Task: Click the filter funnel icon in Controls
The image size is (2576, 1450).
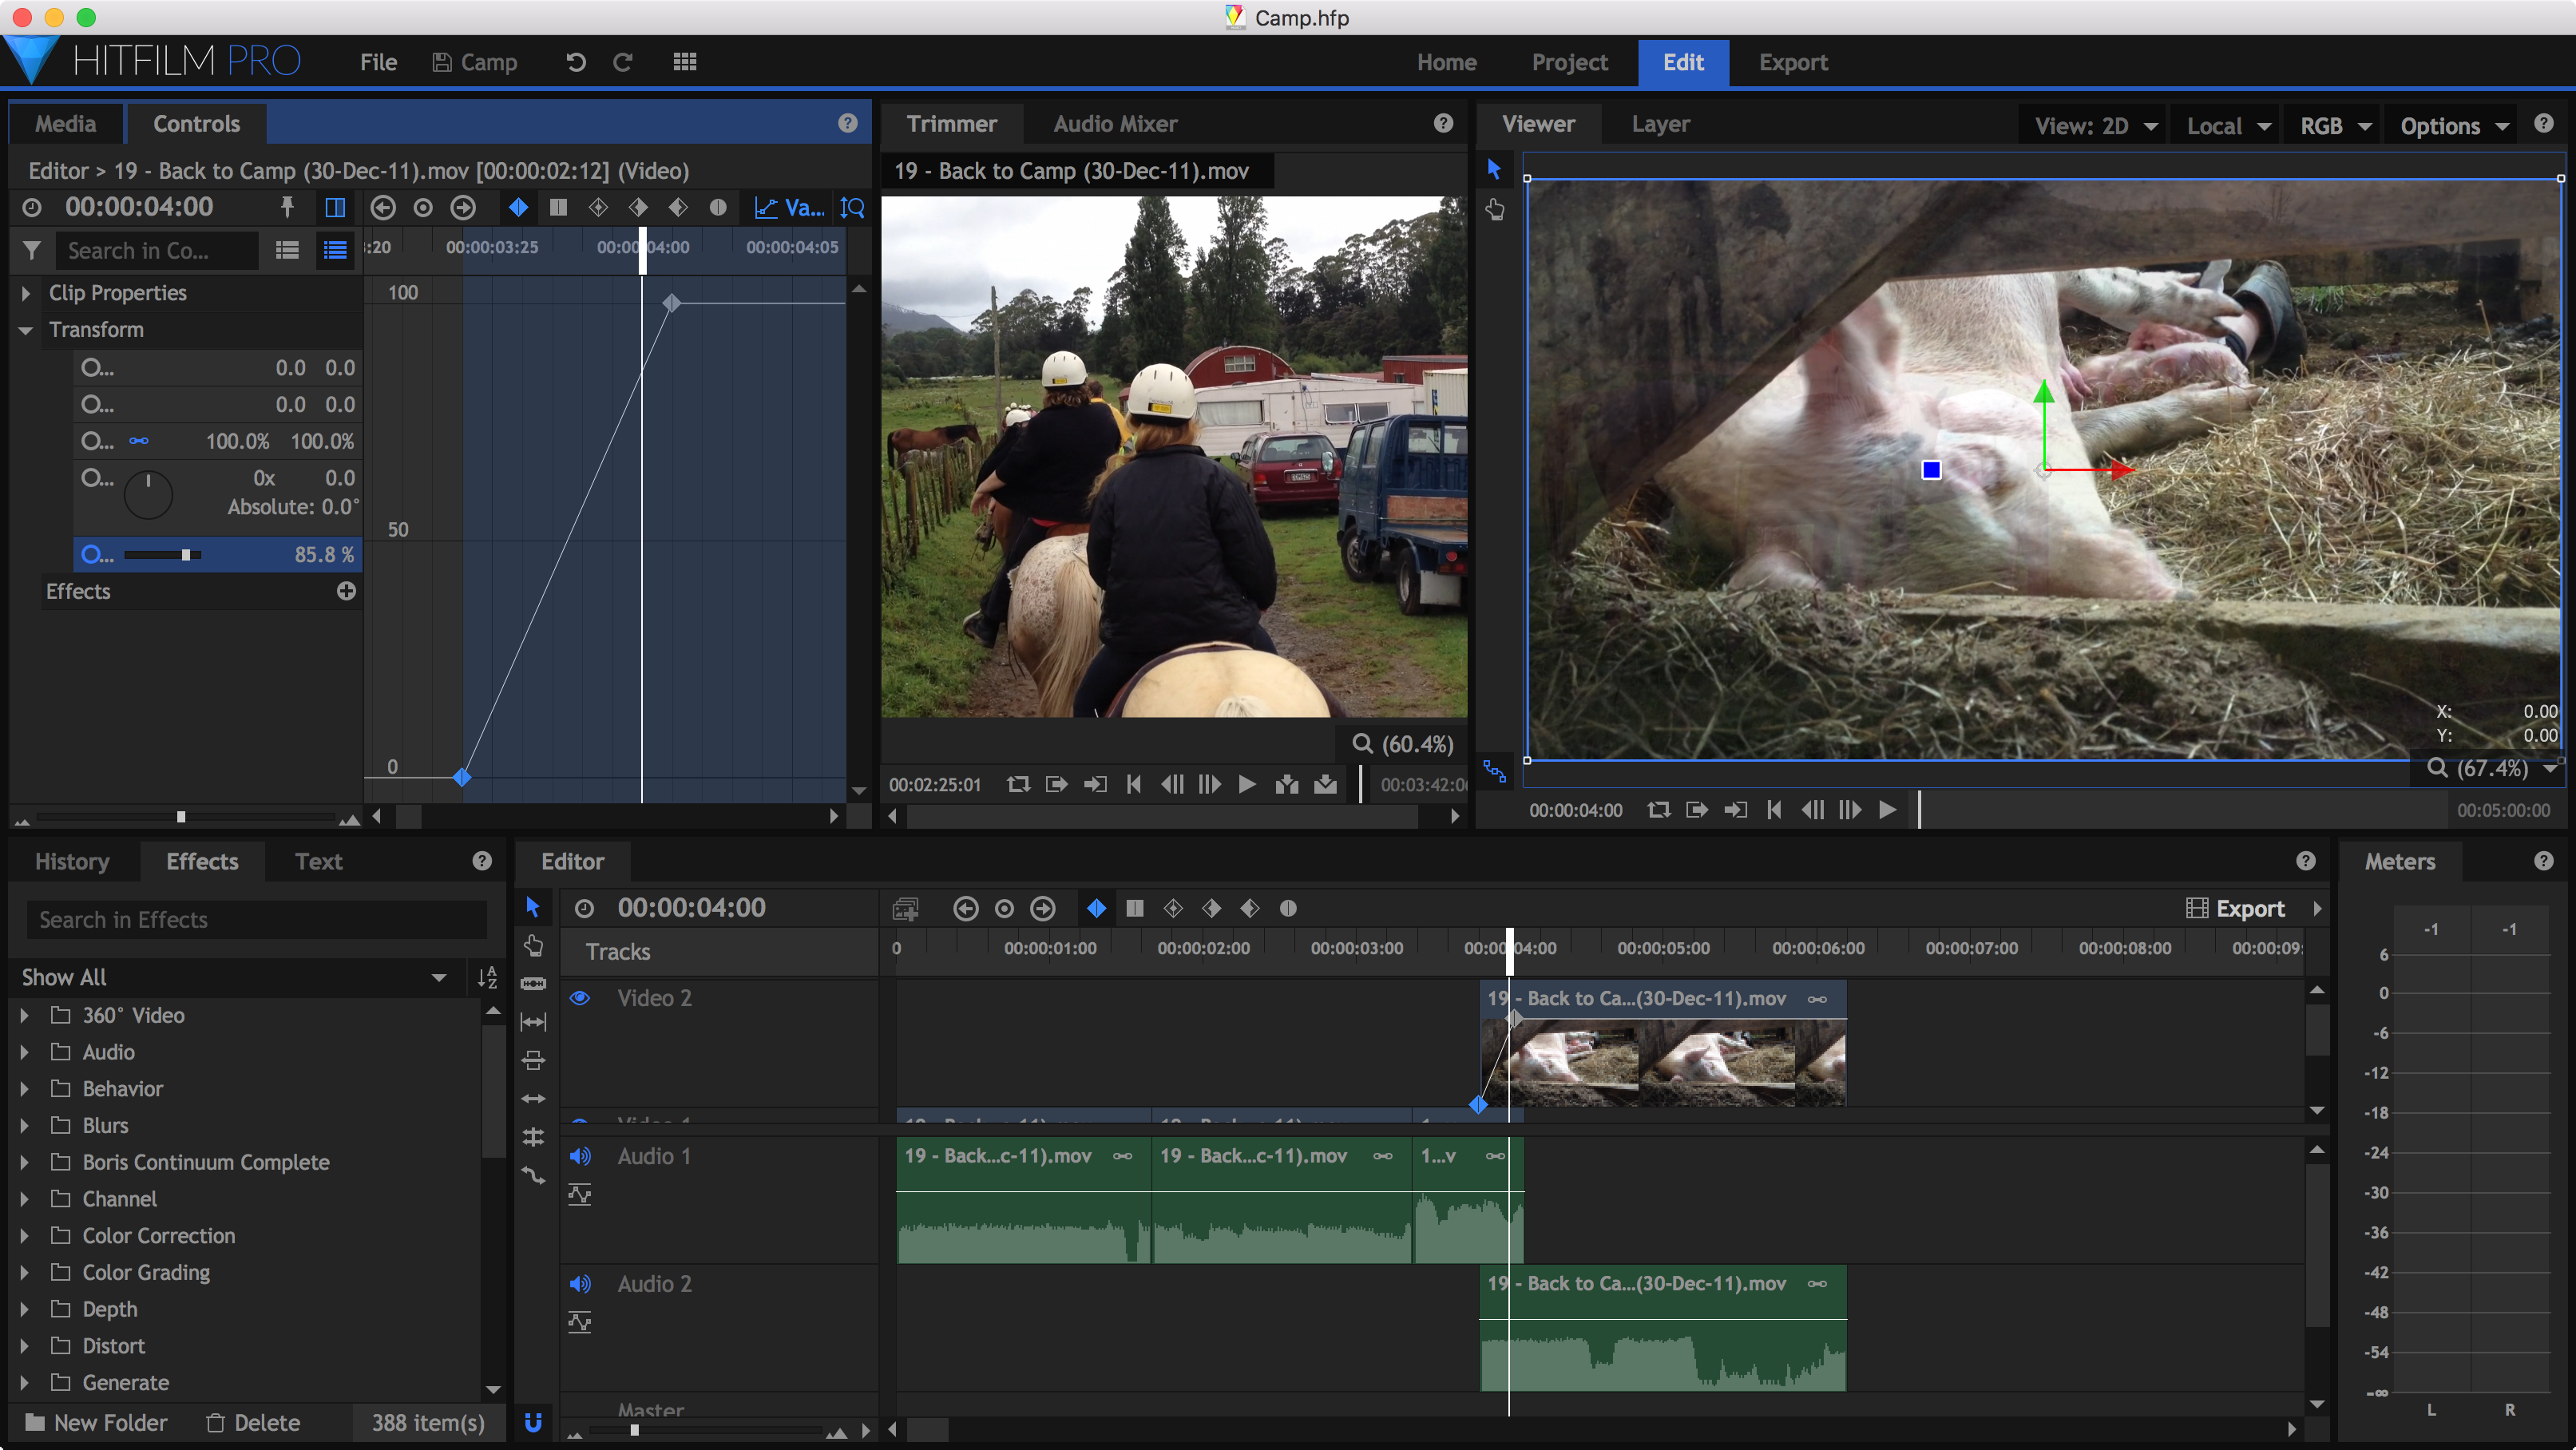Action: [x=32, y=250]
